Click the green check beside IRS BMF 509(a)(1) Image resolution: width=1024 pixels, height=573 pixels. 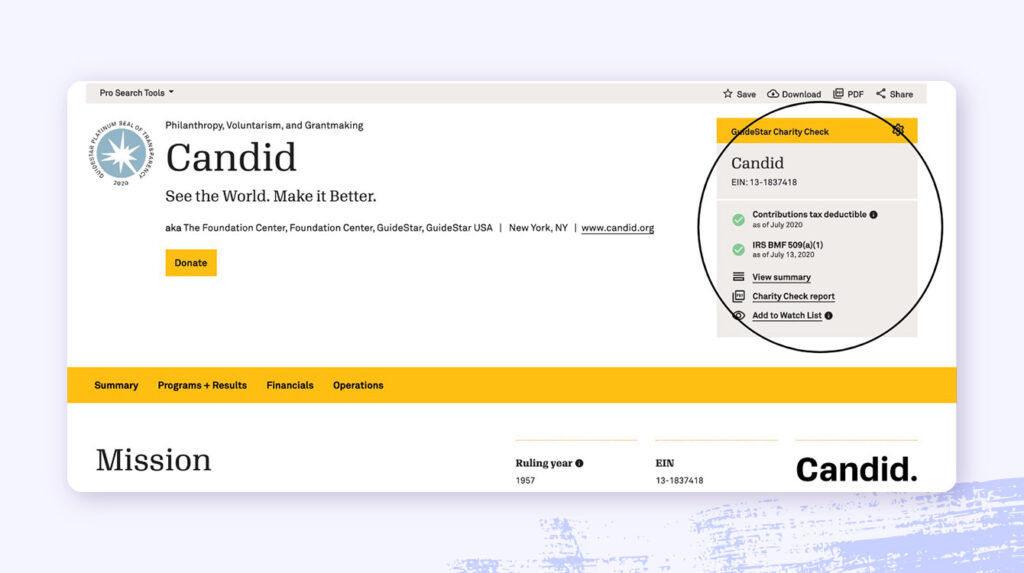(x=738, y=250)
